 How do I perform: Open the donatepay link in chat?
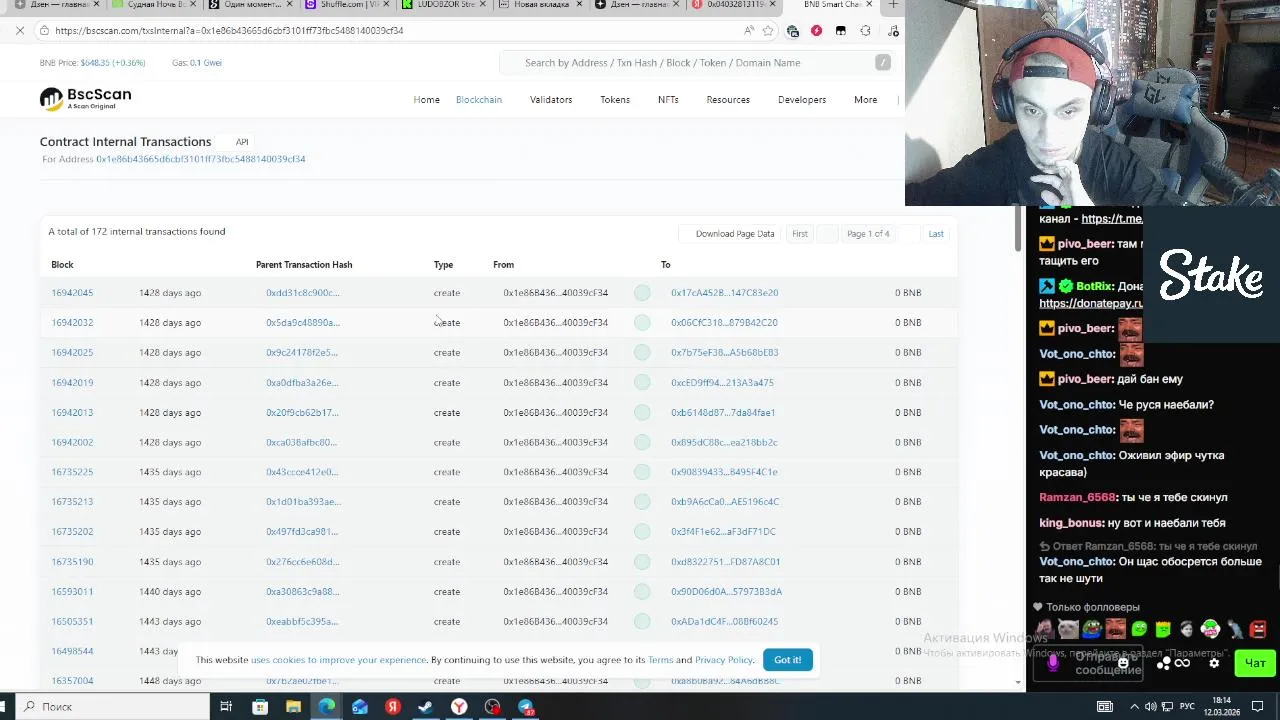(x=1090, y=303)
